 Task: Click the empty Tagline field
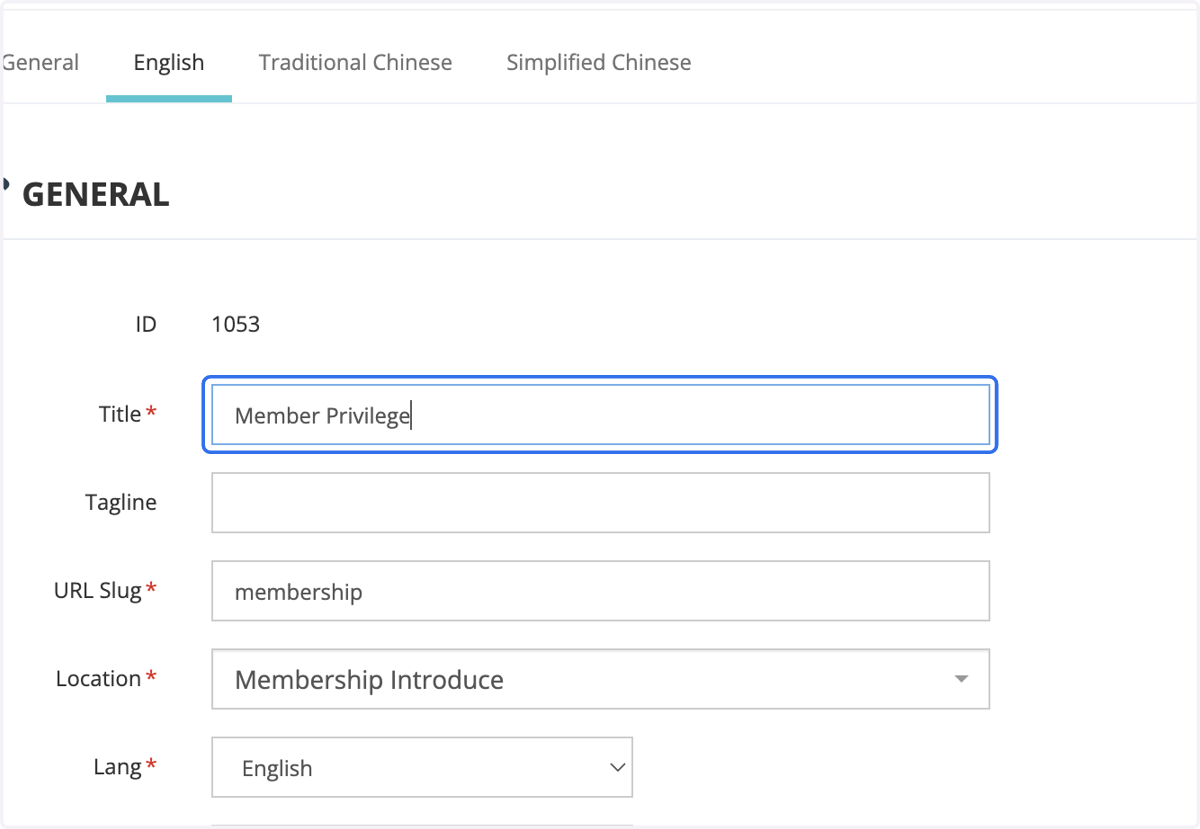click(x=600, y=502)
